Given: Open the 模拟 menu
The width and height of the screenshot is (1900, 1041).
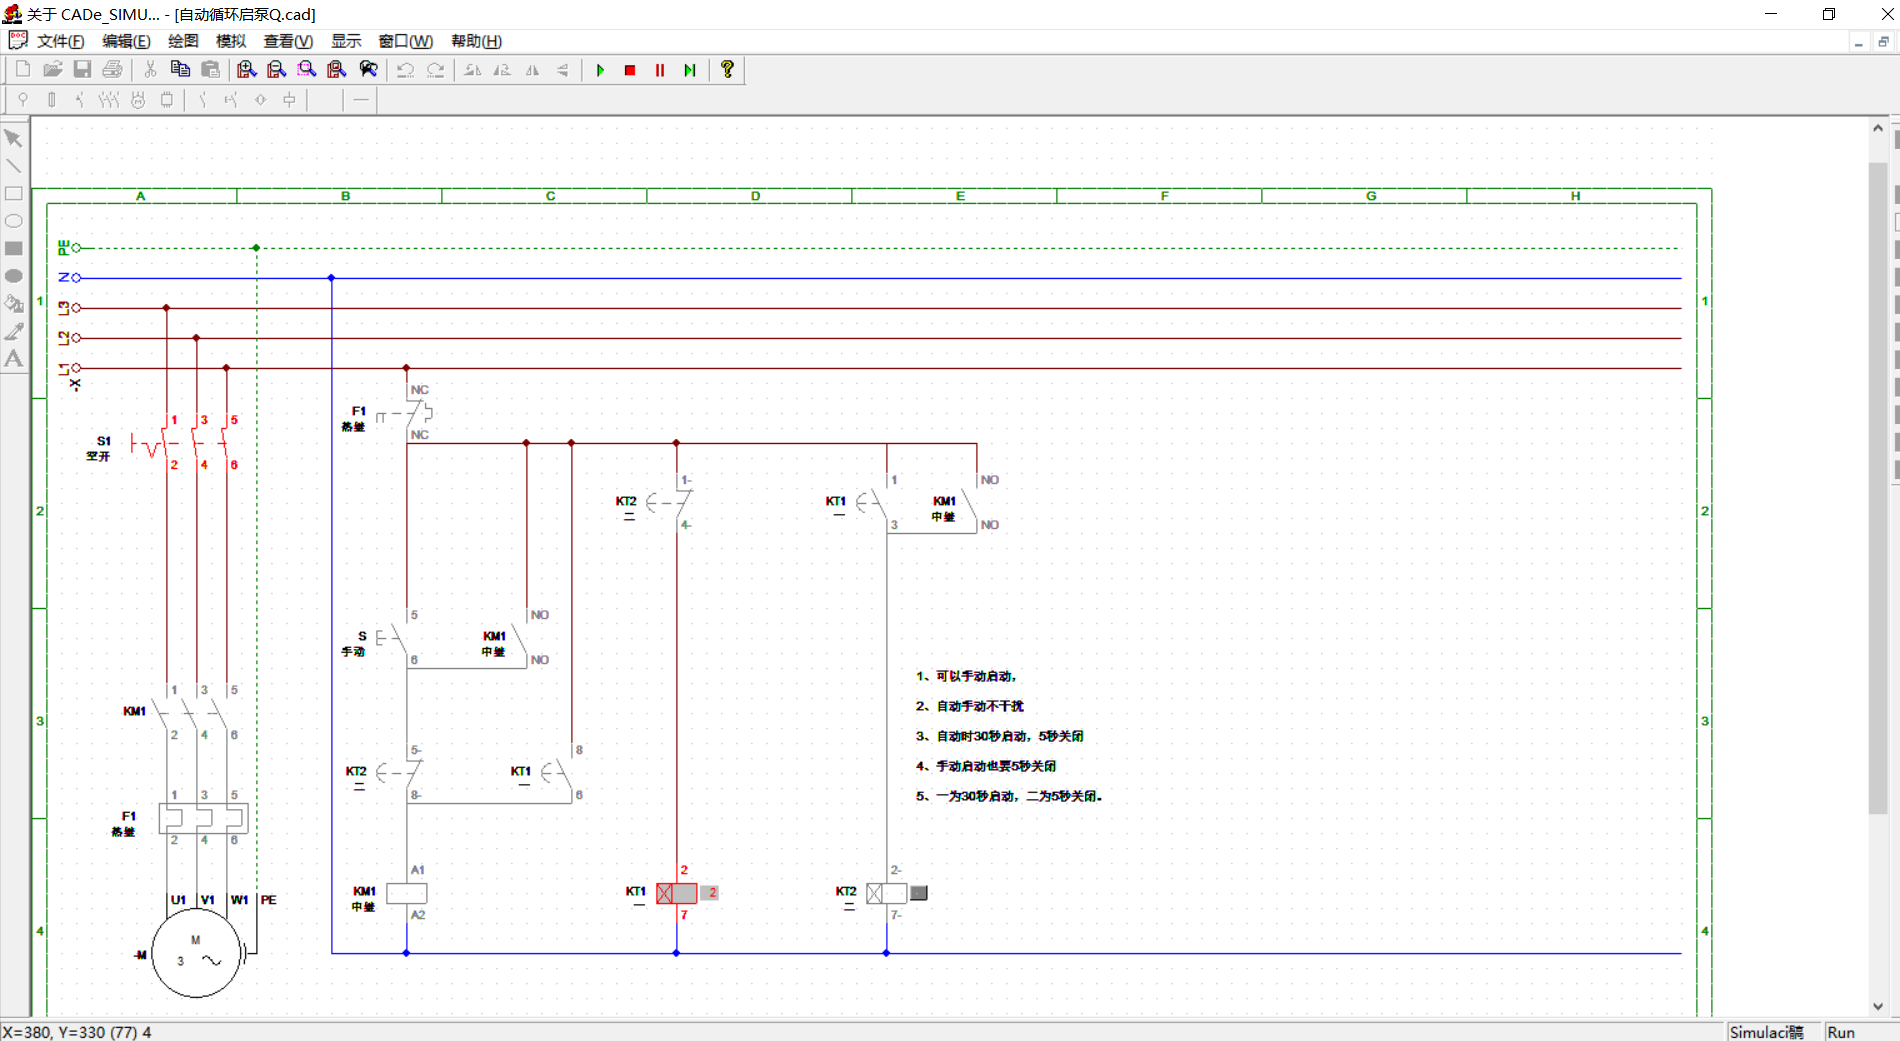Looking at the screenshot, I should pos(231,41).
